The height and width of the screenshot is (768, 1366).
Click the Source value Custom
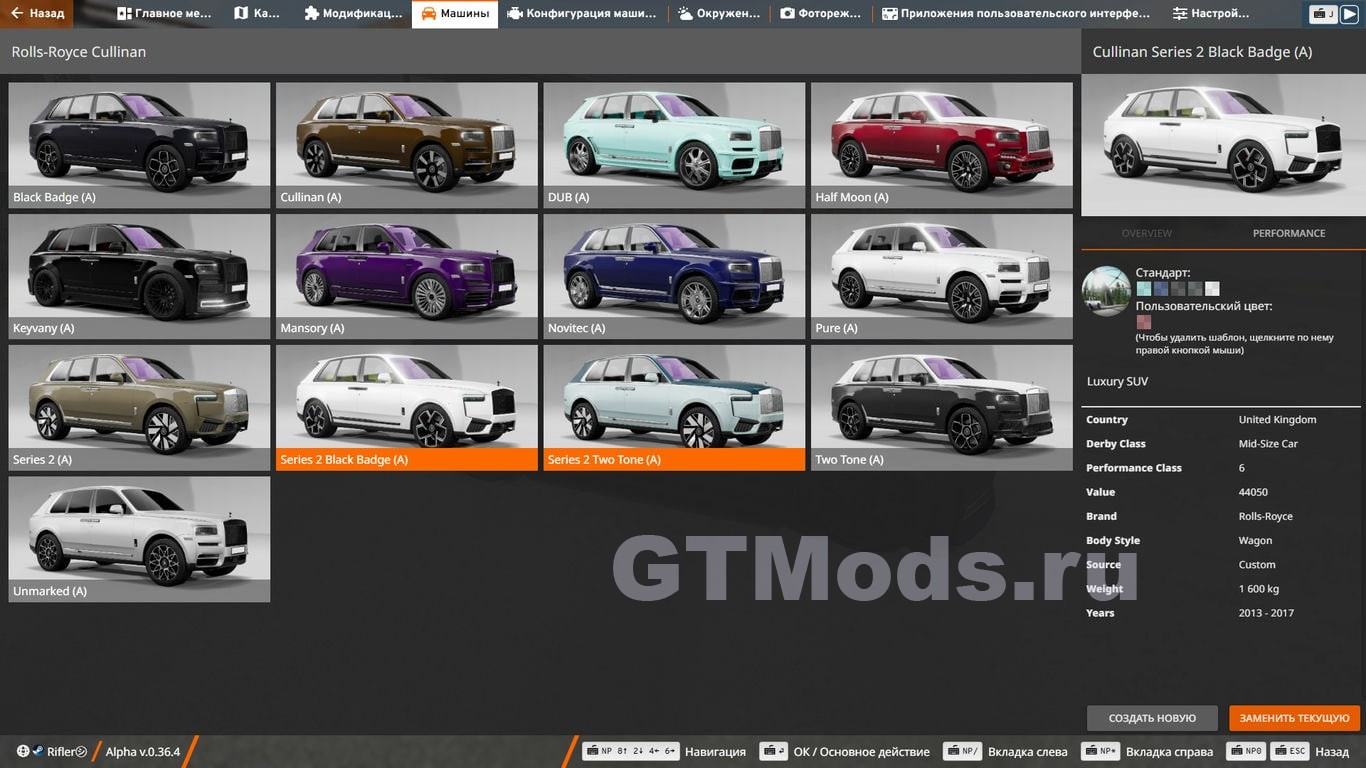1257,564
